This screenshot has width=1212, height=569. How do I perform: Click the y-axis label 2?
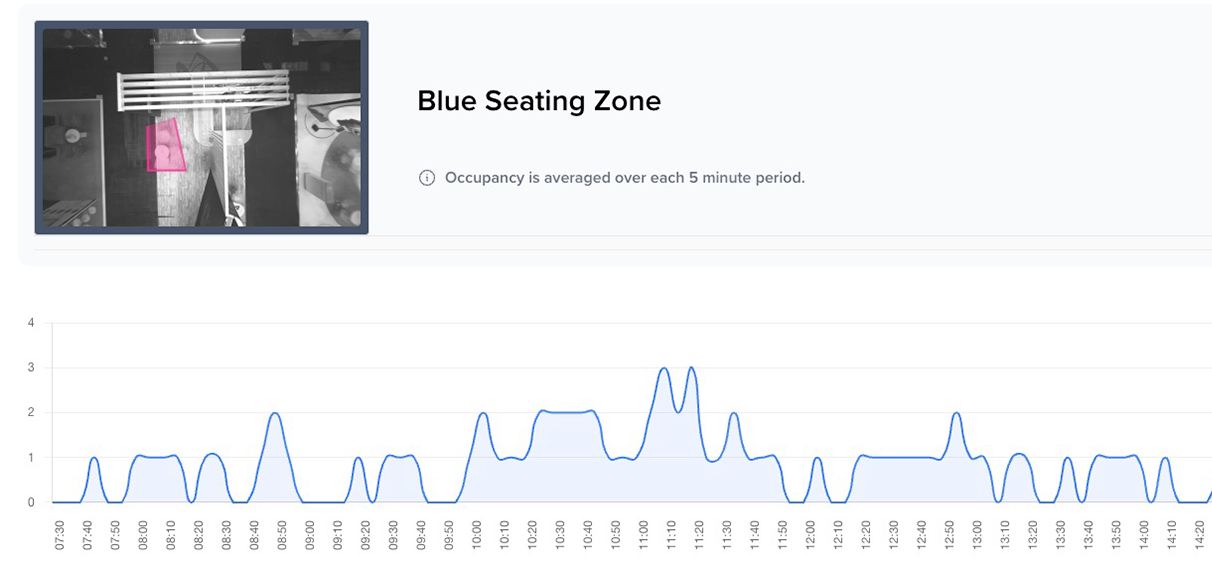(x=31, y=413)
